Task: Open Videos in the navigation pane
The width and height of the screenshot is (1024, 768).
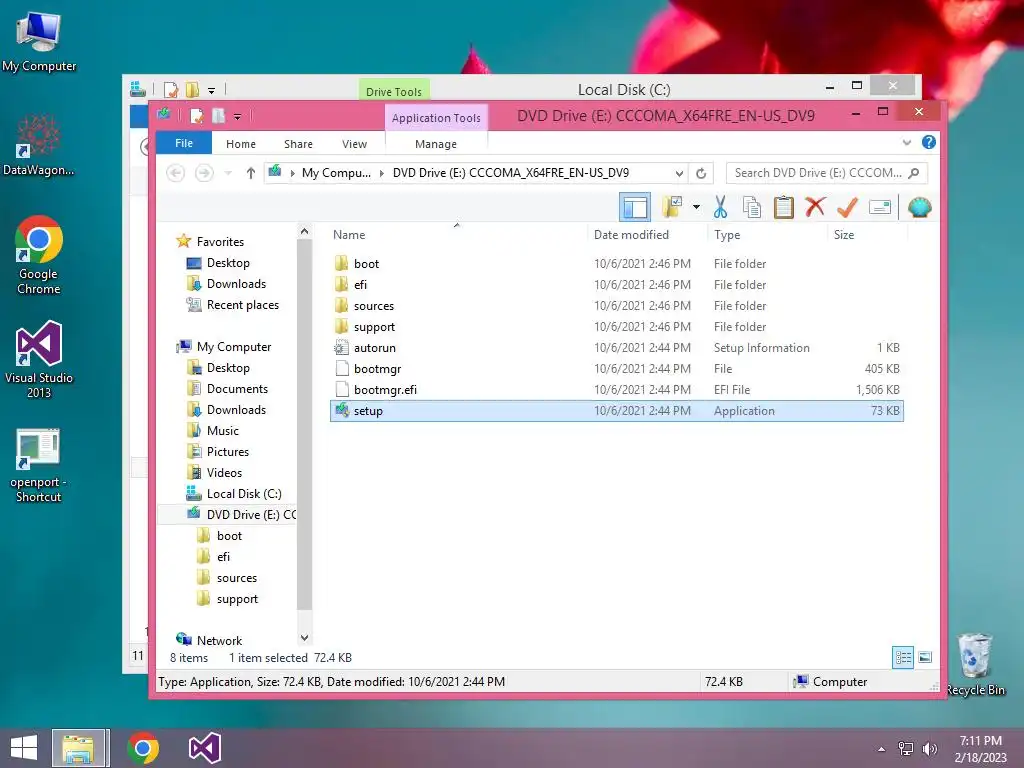Action: (x=214, y=473)
